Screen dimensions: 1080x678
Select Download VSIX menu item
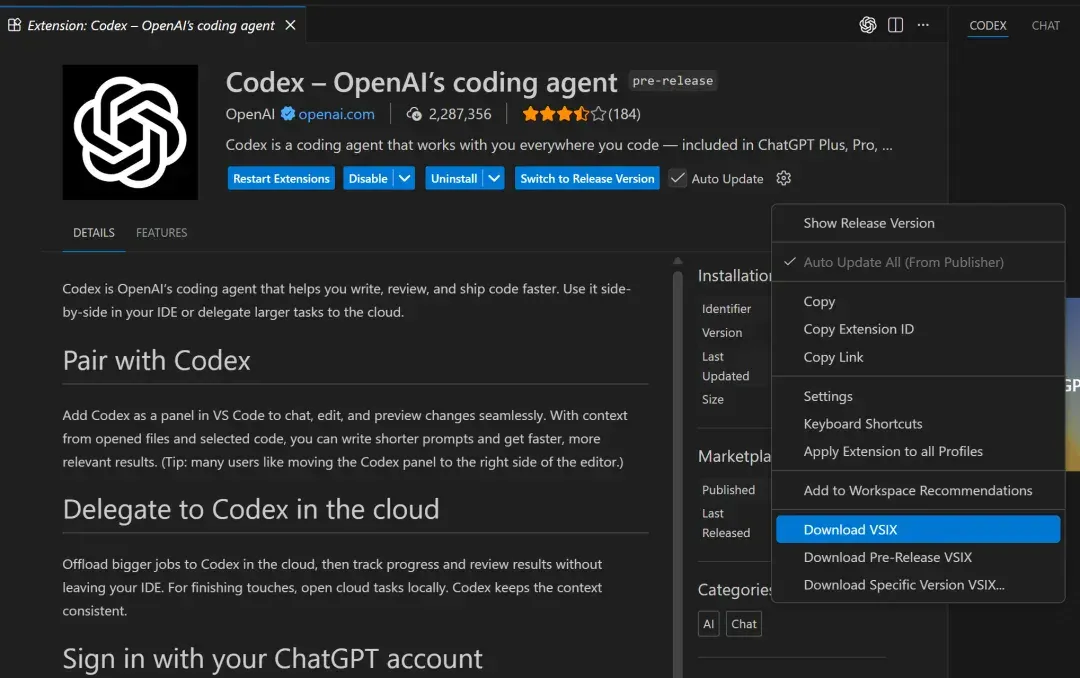click(x=918, y=529)
